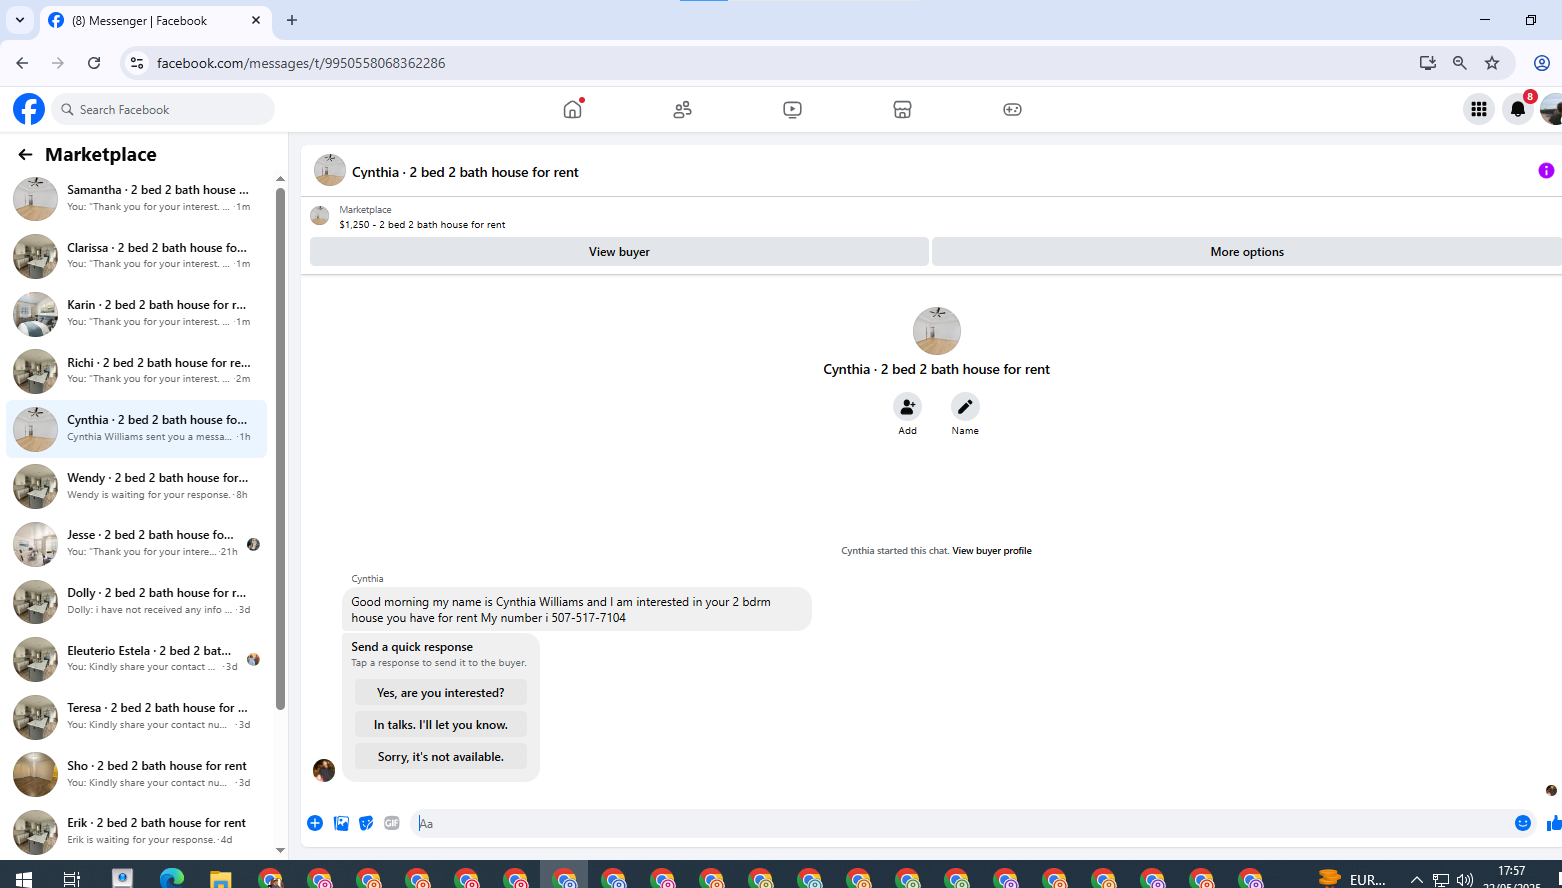Open the Marketplace storefront icon
Viewport: 1562px width, 888px height.
pos(902,109)
